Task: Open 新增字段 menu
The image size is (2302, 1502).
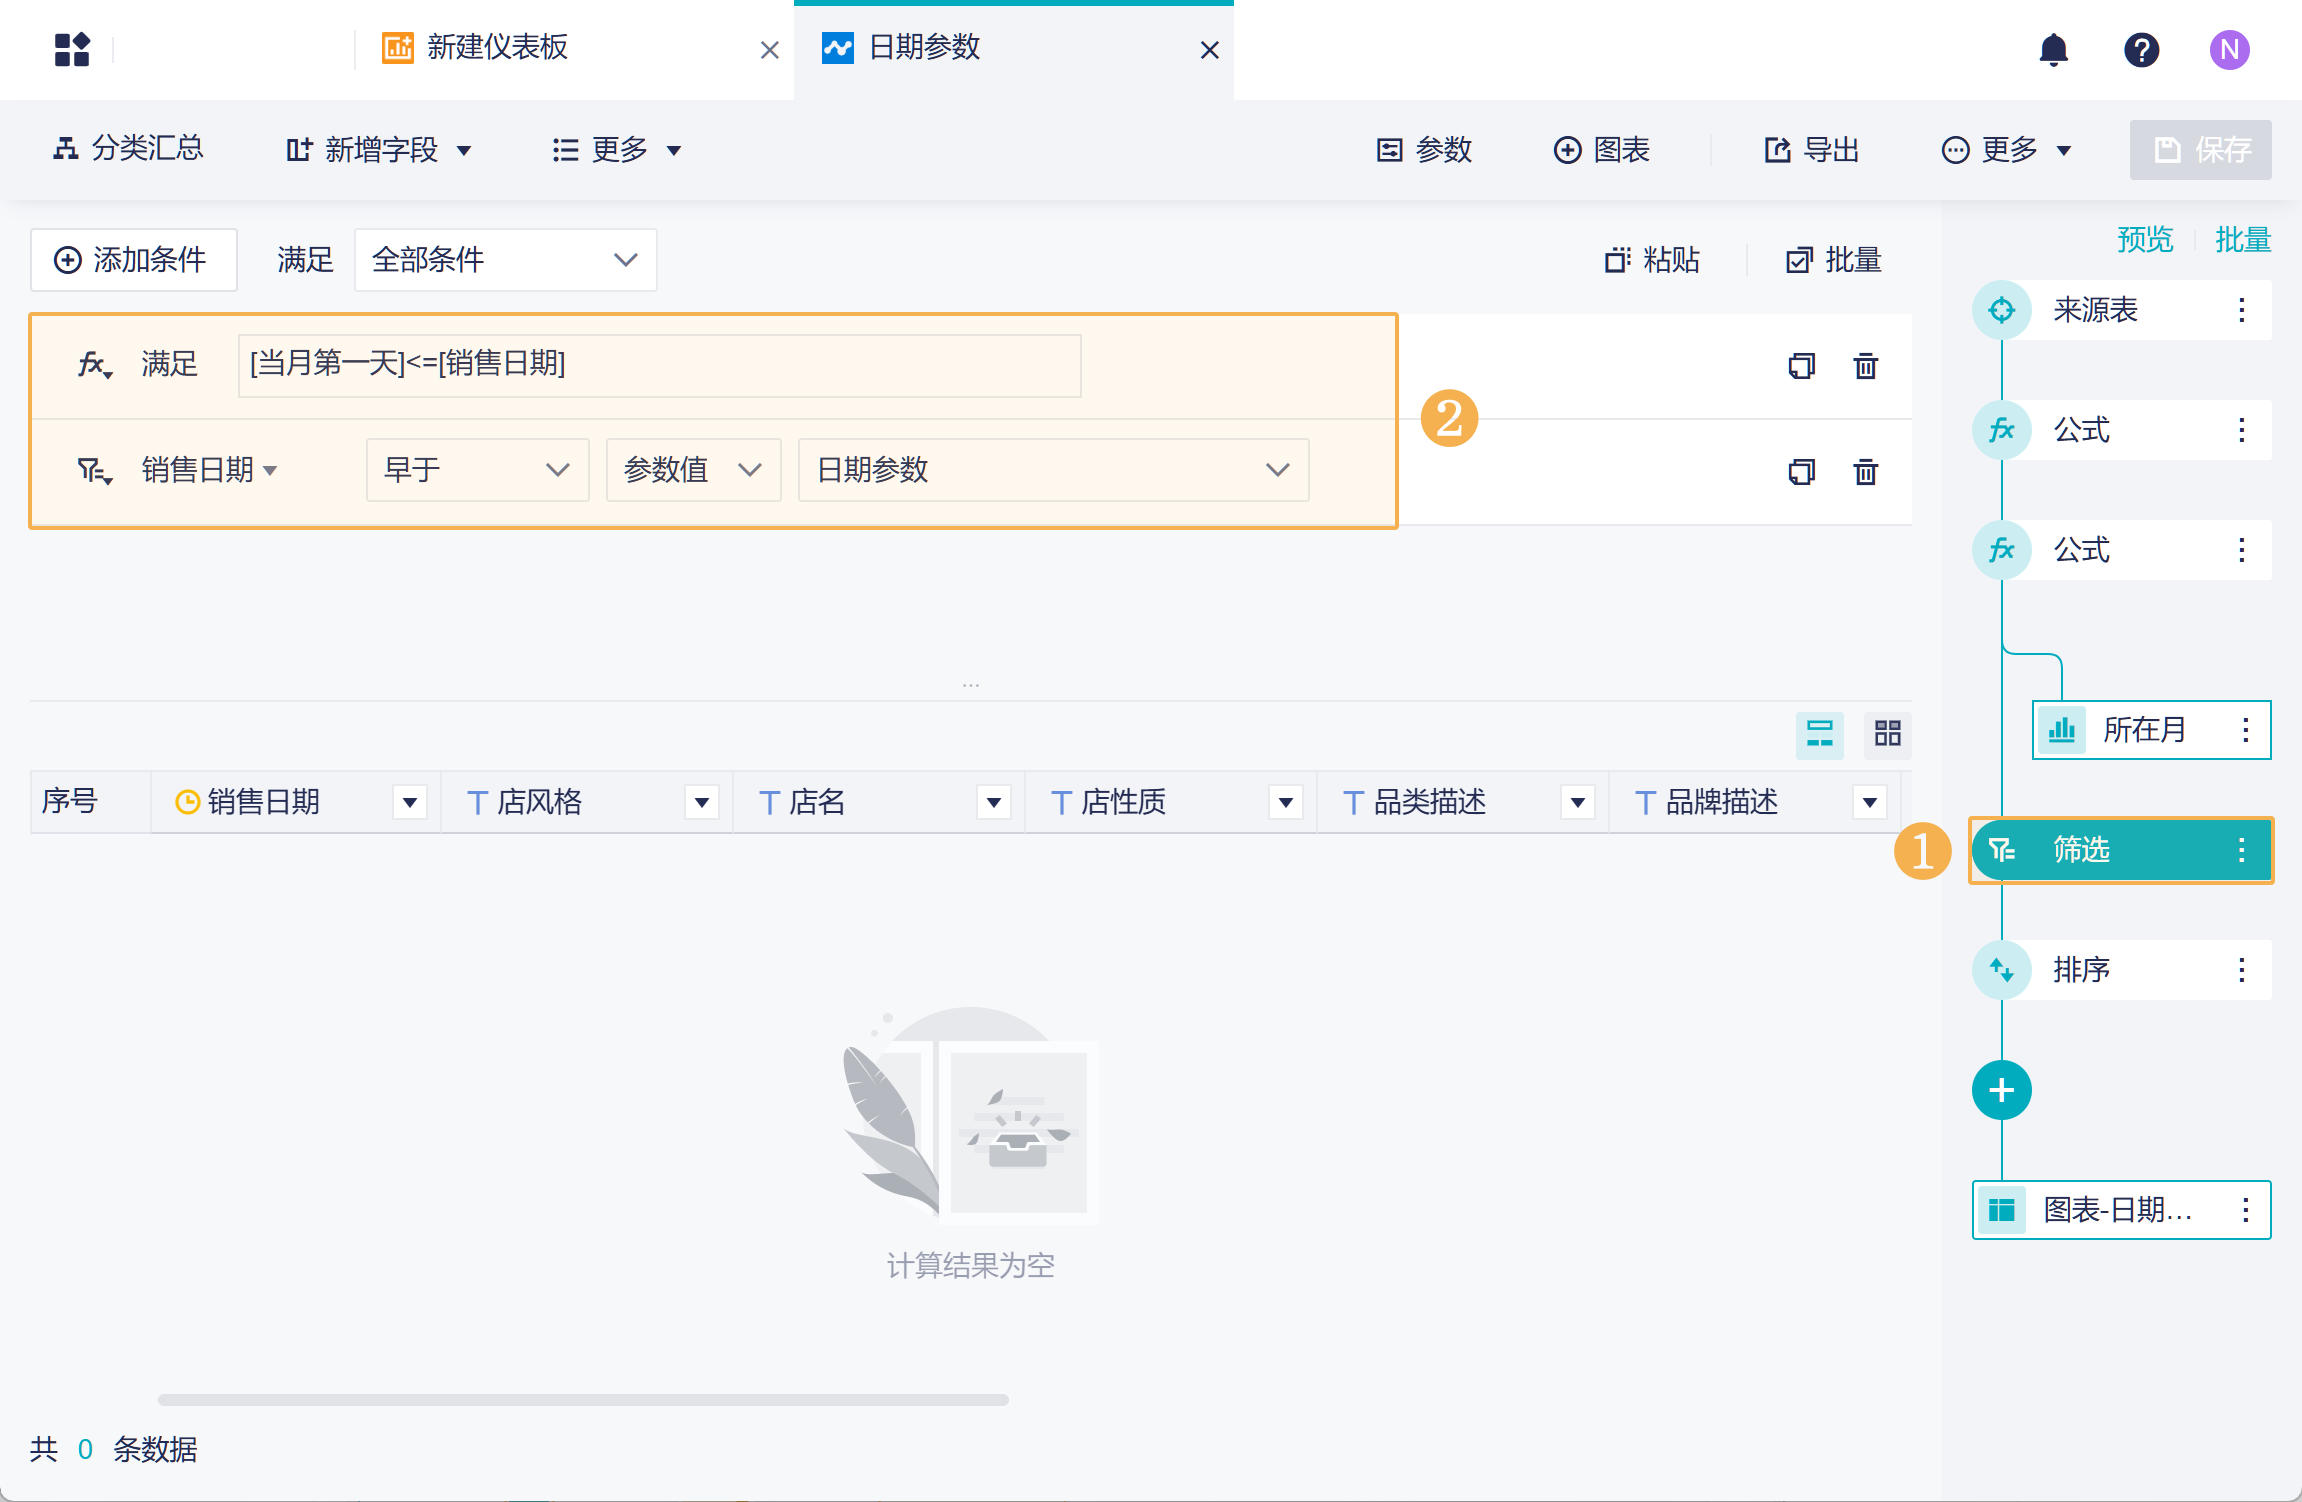Action: pyautogui.click(x=378, y=150)
